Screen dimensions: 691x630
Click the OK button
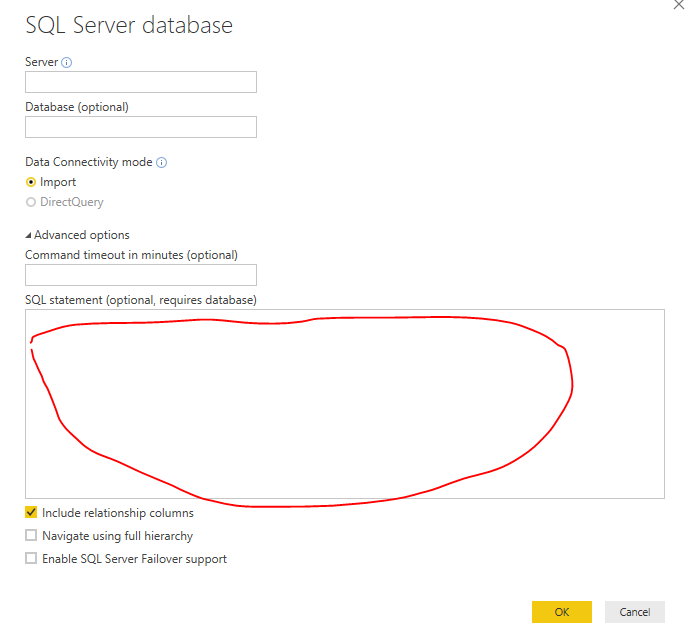click(561, 612)
